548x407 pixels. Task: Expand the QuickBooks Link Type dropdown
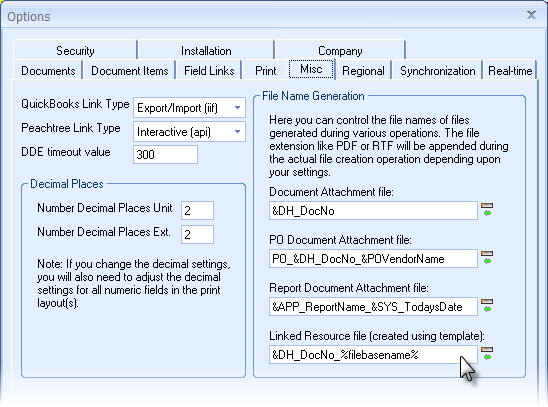[237, 108]
